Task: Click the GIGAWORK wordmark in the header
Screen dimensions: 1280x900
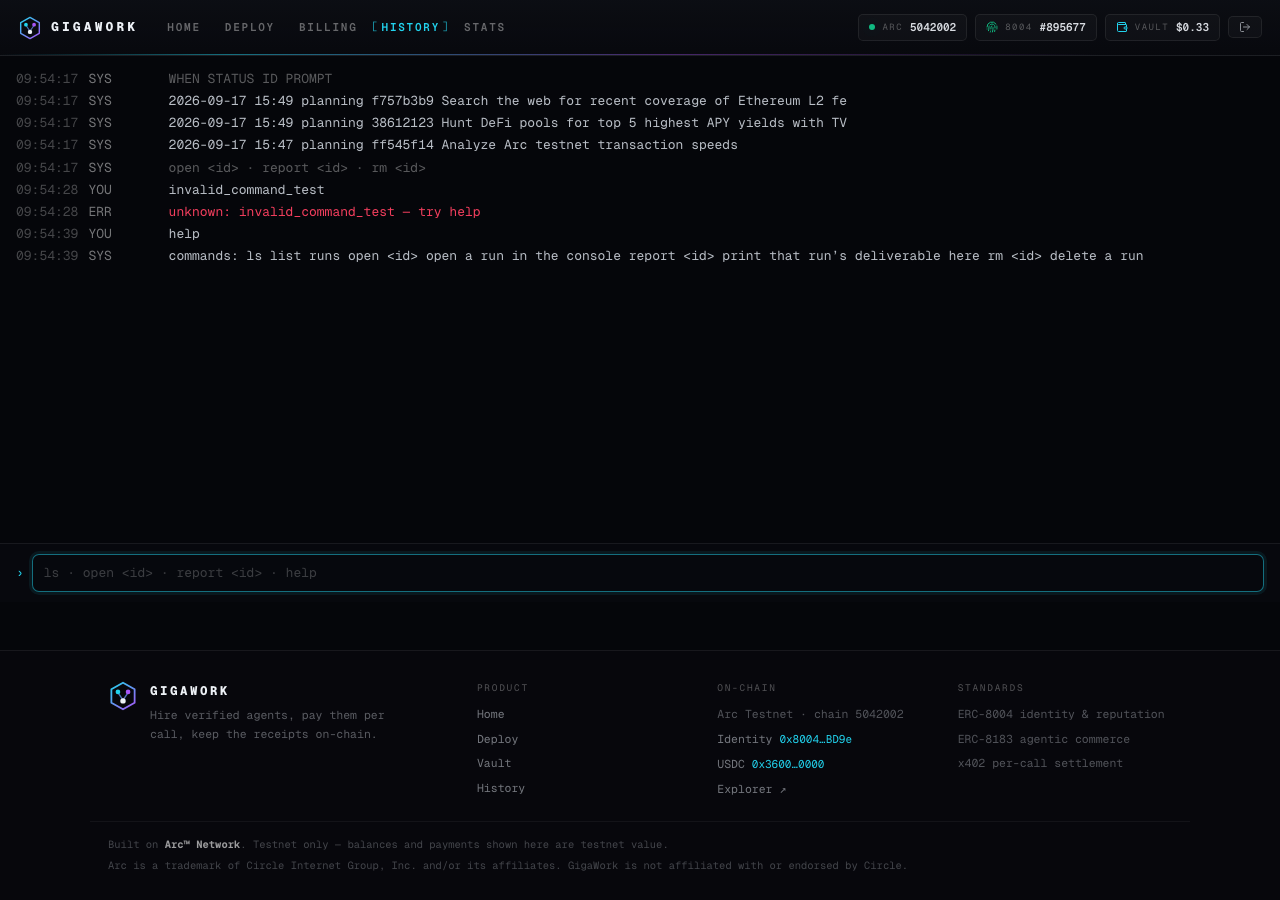Action: pyautogui.click(x=94, y=28)
